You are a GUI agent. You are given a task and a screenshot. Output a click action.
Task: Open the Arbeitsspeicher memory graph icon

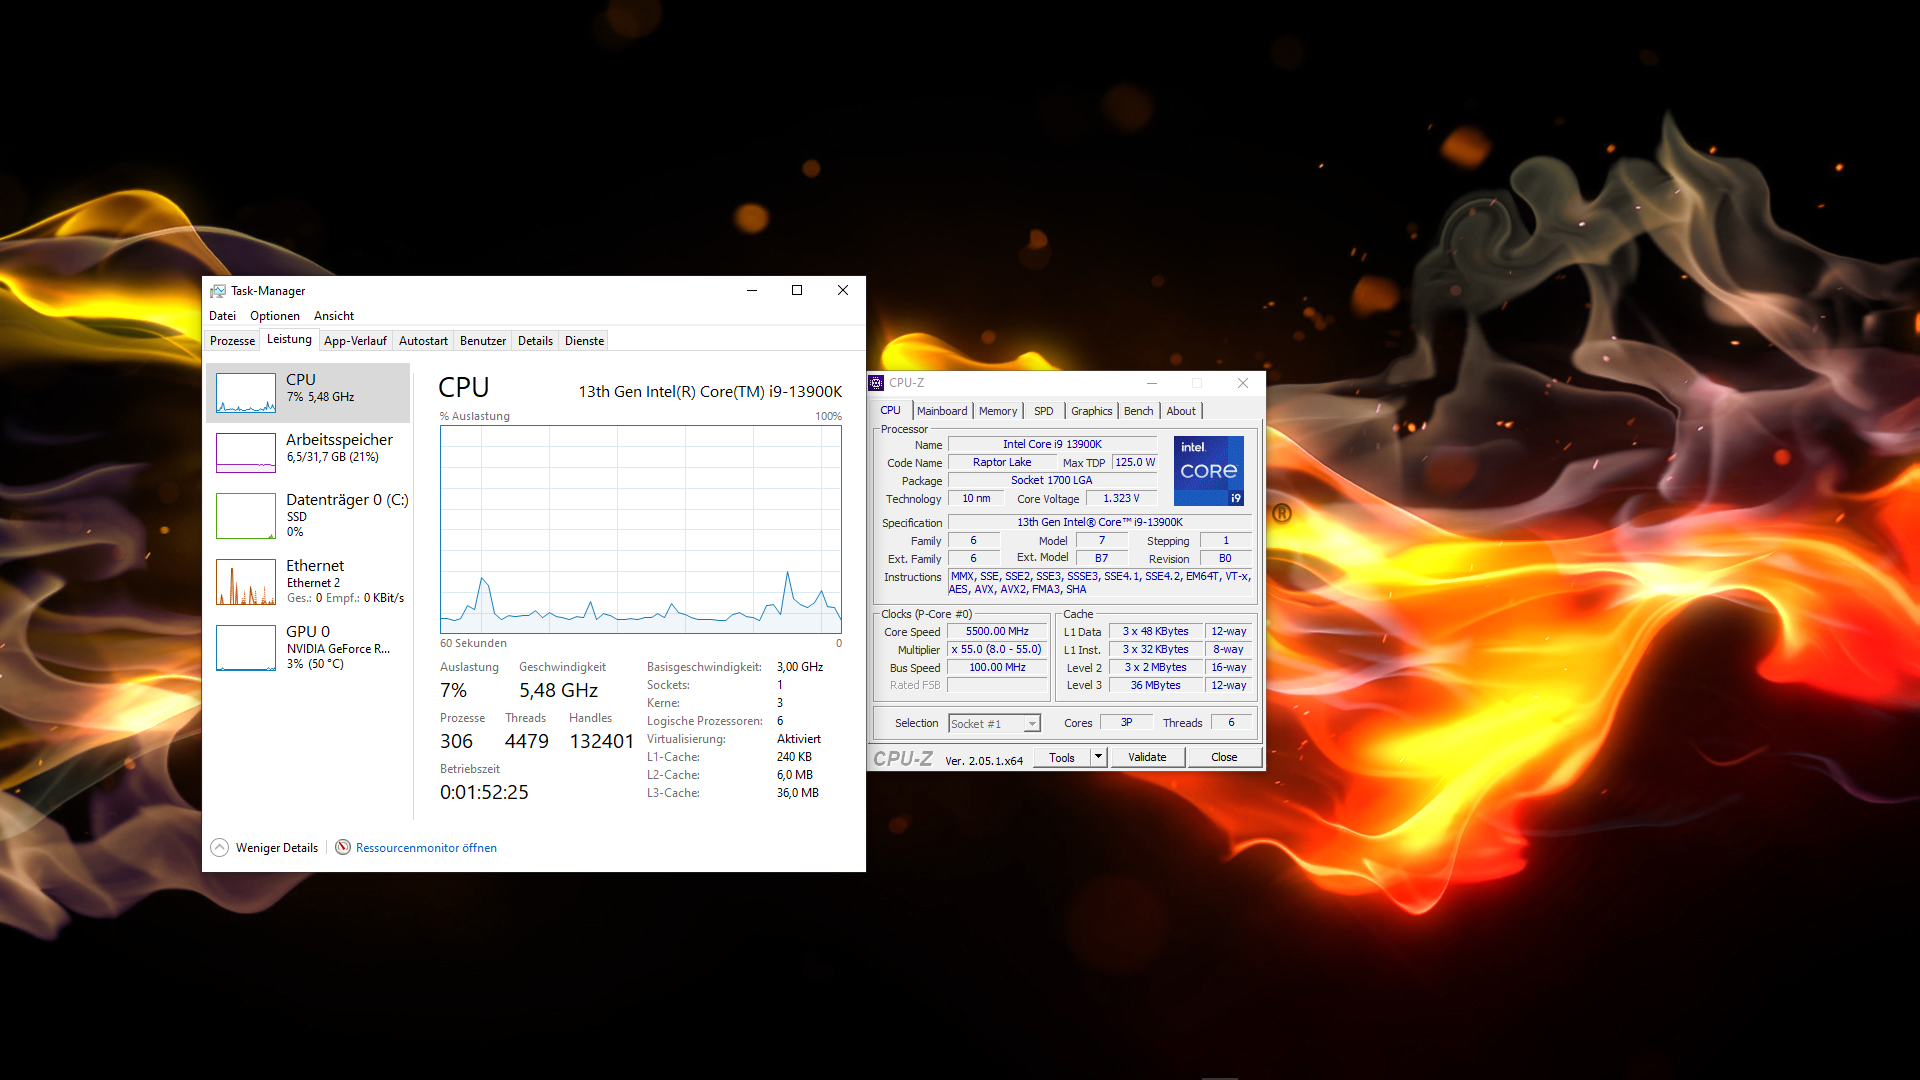pos(245,452)
